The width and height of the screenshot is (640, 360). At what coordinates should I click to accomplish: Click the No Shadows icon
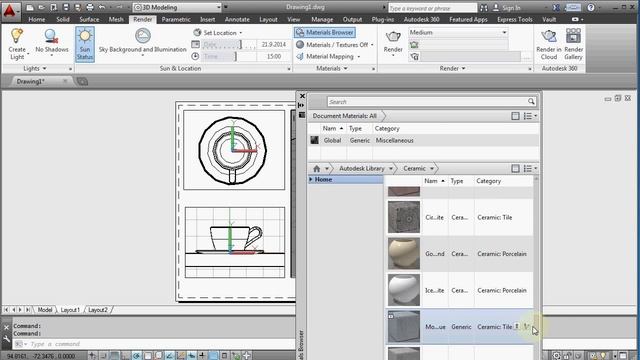51,36
